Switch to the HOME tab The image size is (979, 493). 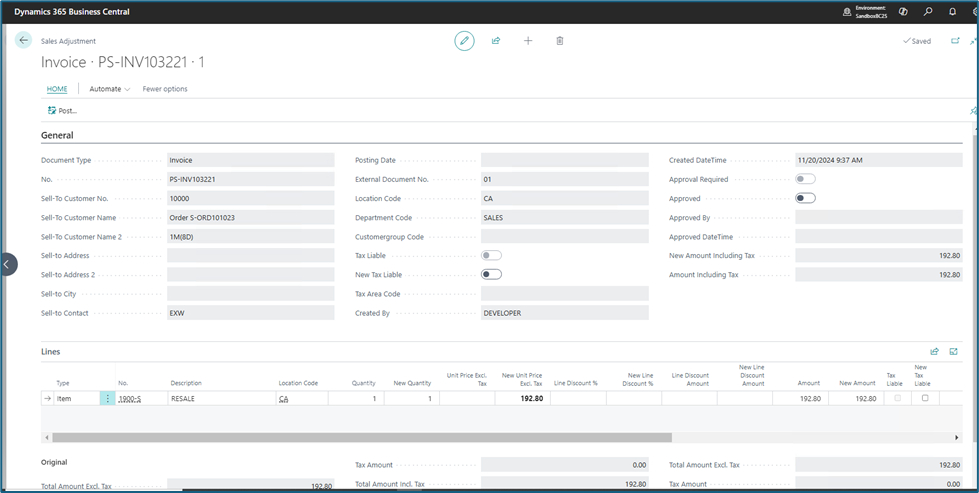pos(57,89)
